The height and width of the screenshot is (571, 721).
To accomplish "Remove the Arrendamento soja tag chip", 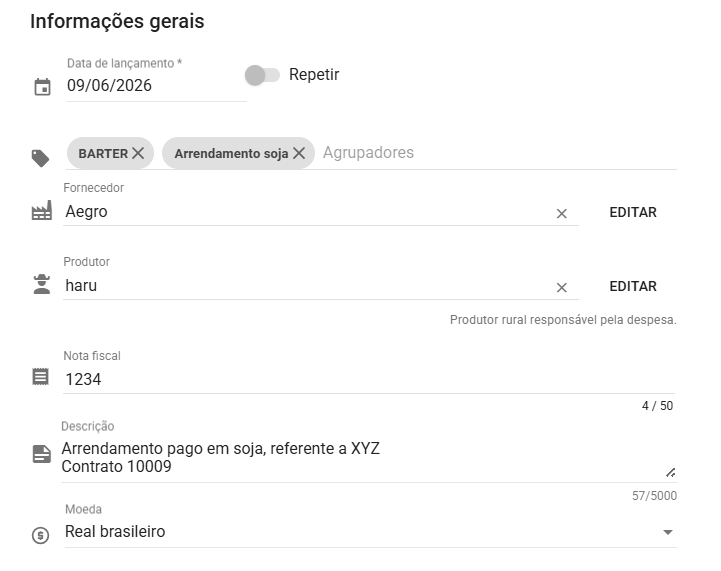I will pos(299,153).
